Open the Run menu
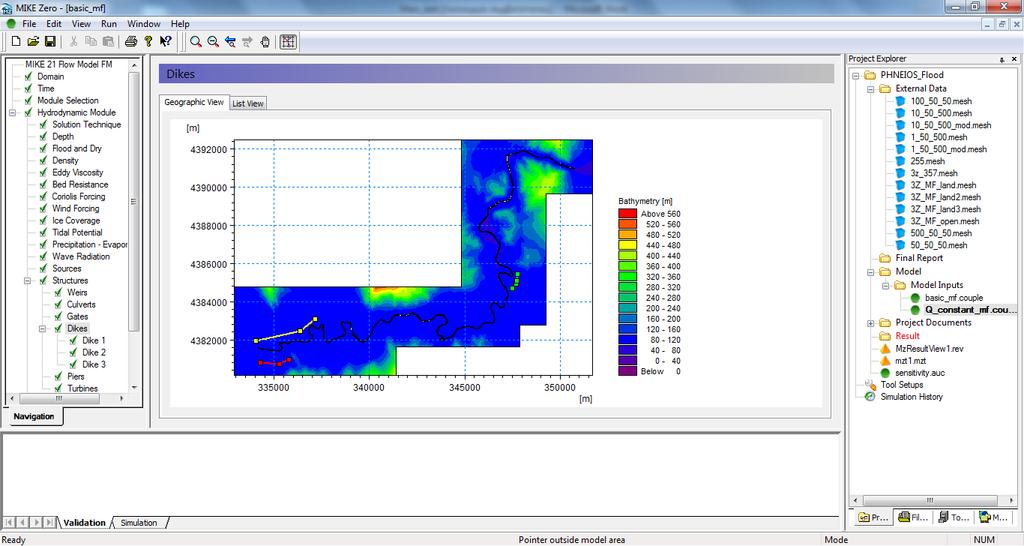This screenshot has width=1024, height=546. tap(109, 24)
